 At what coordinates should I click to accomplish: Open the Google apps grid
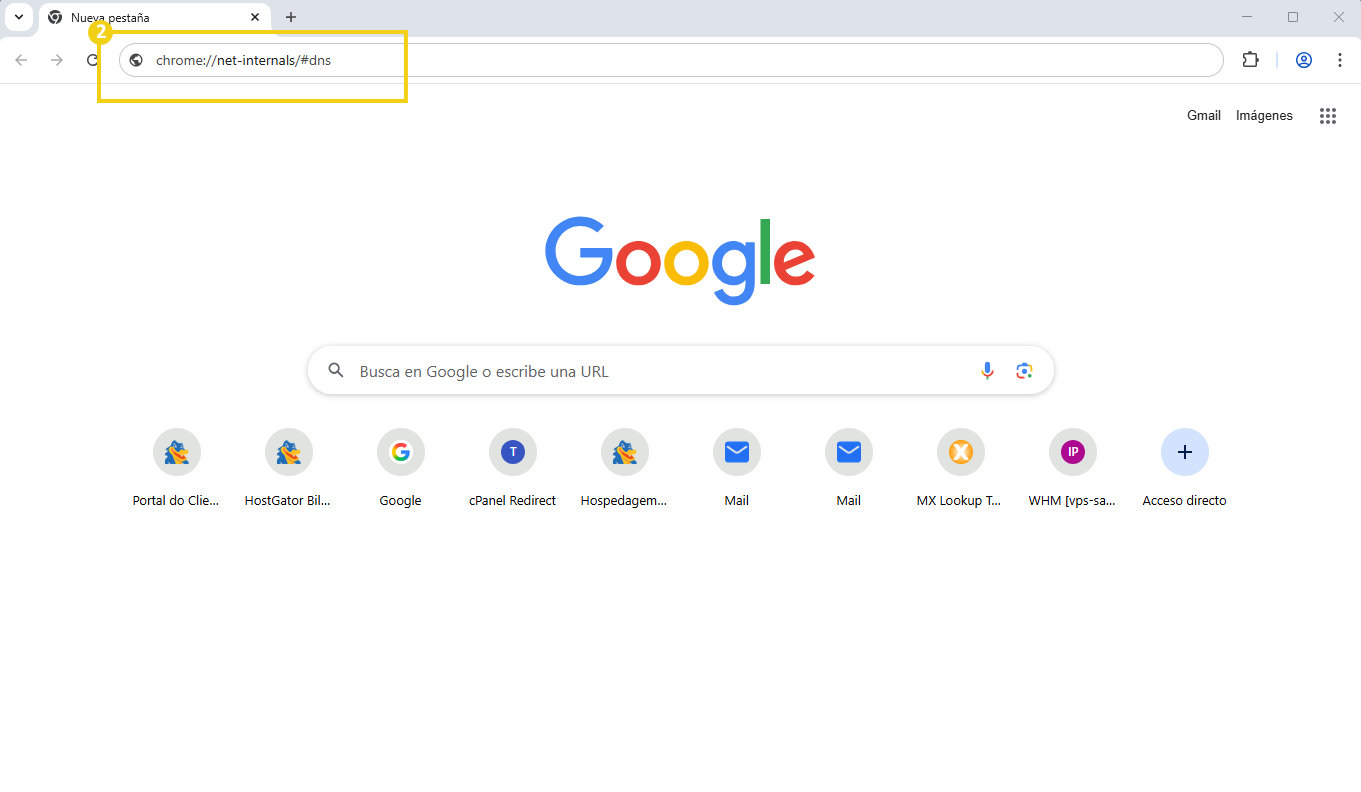pyautogui.click(x=1327, y=115)
